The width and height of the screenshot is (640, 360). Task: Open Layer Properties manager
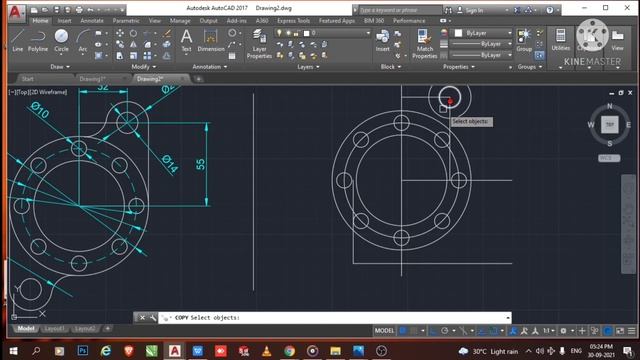[x=259, y=44]
